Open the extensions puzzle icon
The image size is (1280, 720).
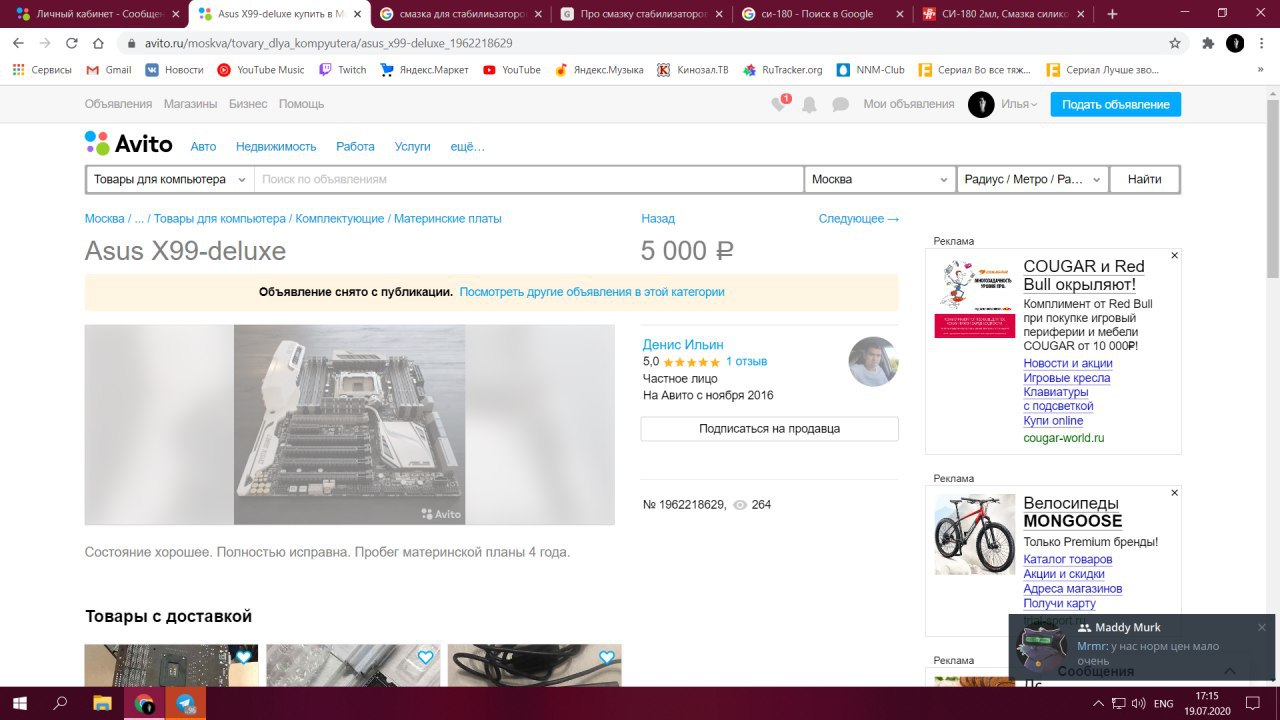(1208, 43)
